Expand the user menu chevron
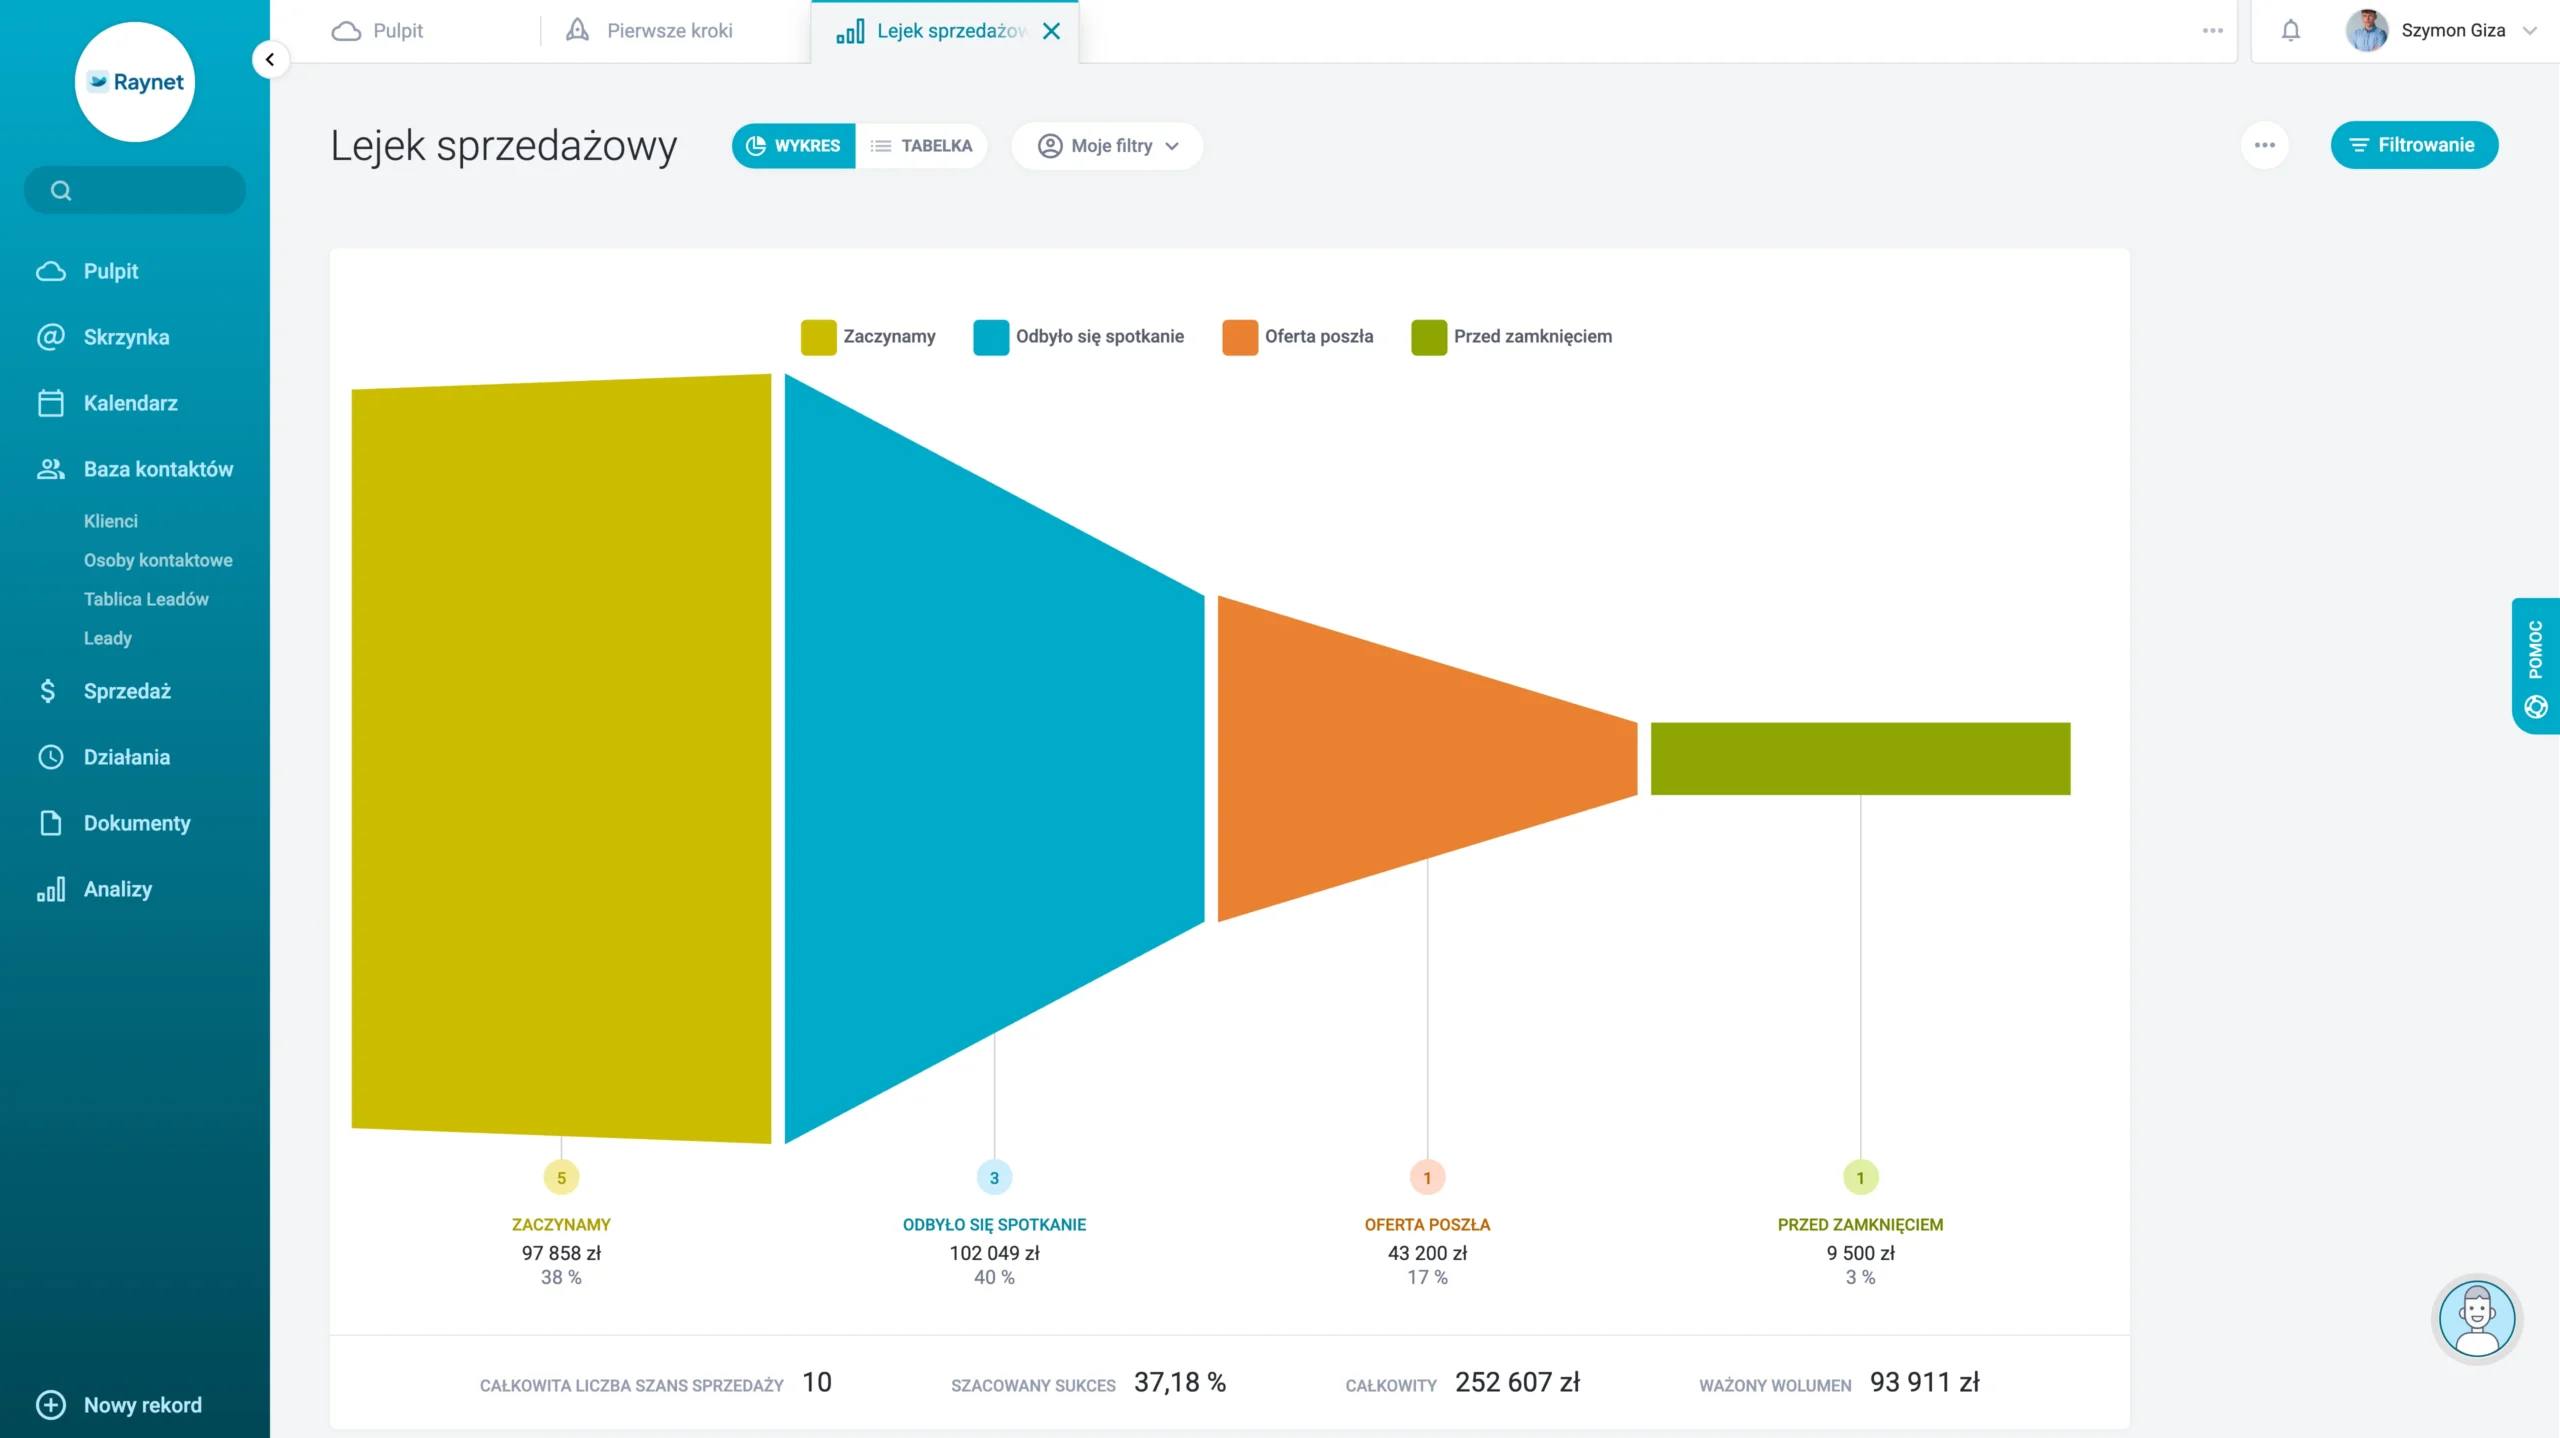Image resolution: width=2560 pixels, height=1438 pixels. tap(2530, 31)
